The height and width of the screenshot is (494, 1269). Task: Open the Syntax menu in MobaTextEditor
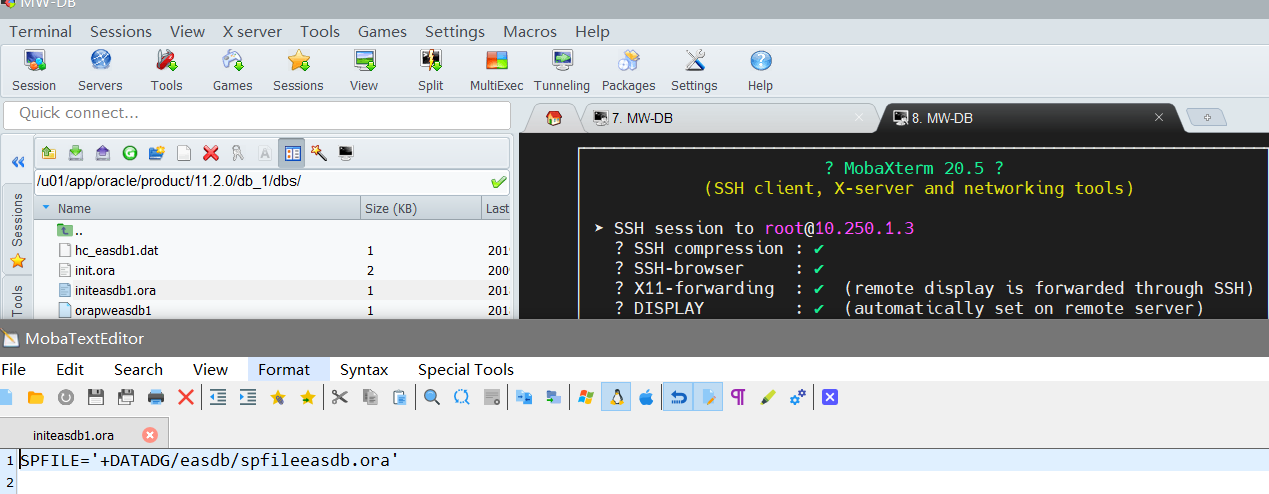pyautogui.click(x=363, y=369)
